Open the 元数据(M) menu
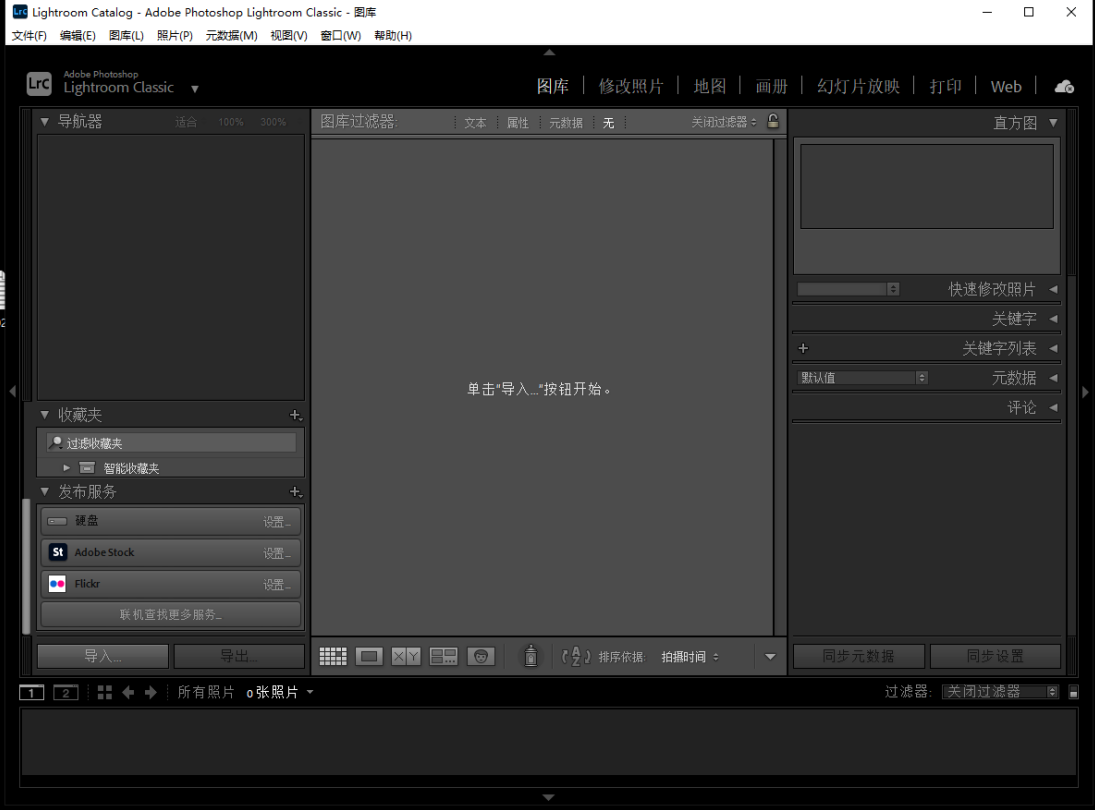The width and height of the screenshot is (1095, 810). coord(231,36)
